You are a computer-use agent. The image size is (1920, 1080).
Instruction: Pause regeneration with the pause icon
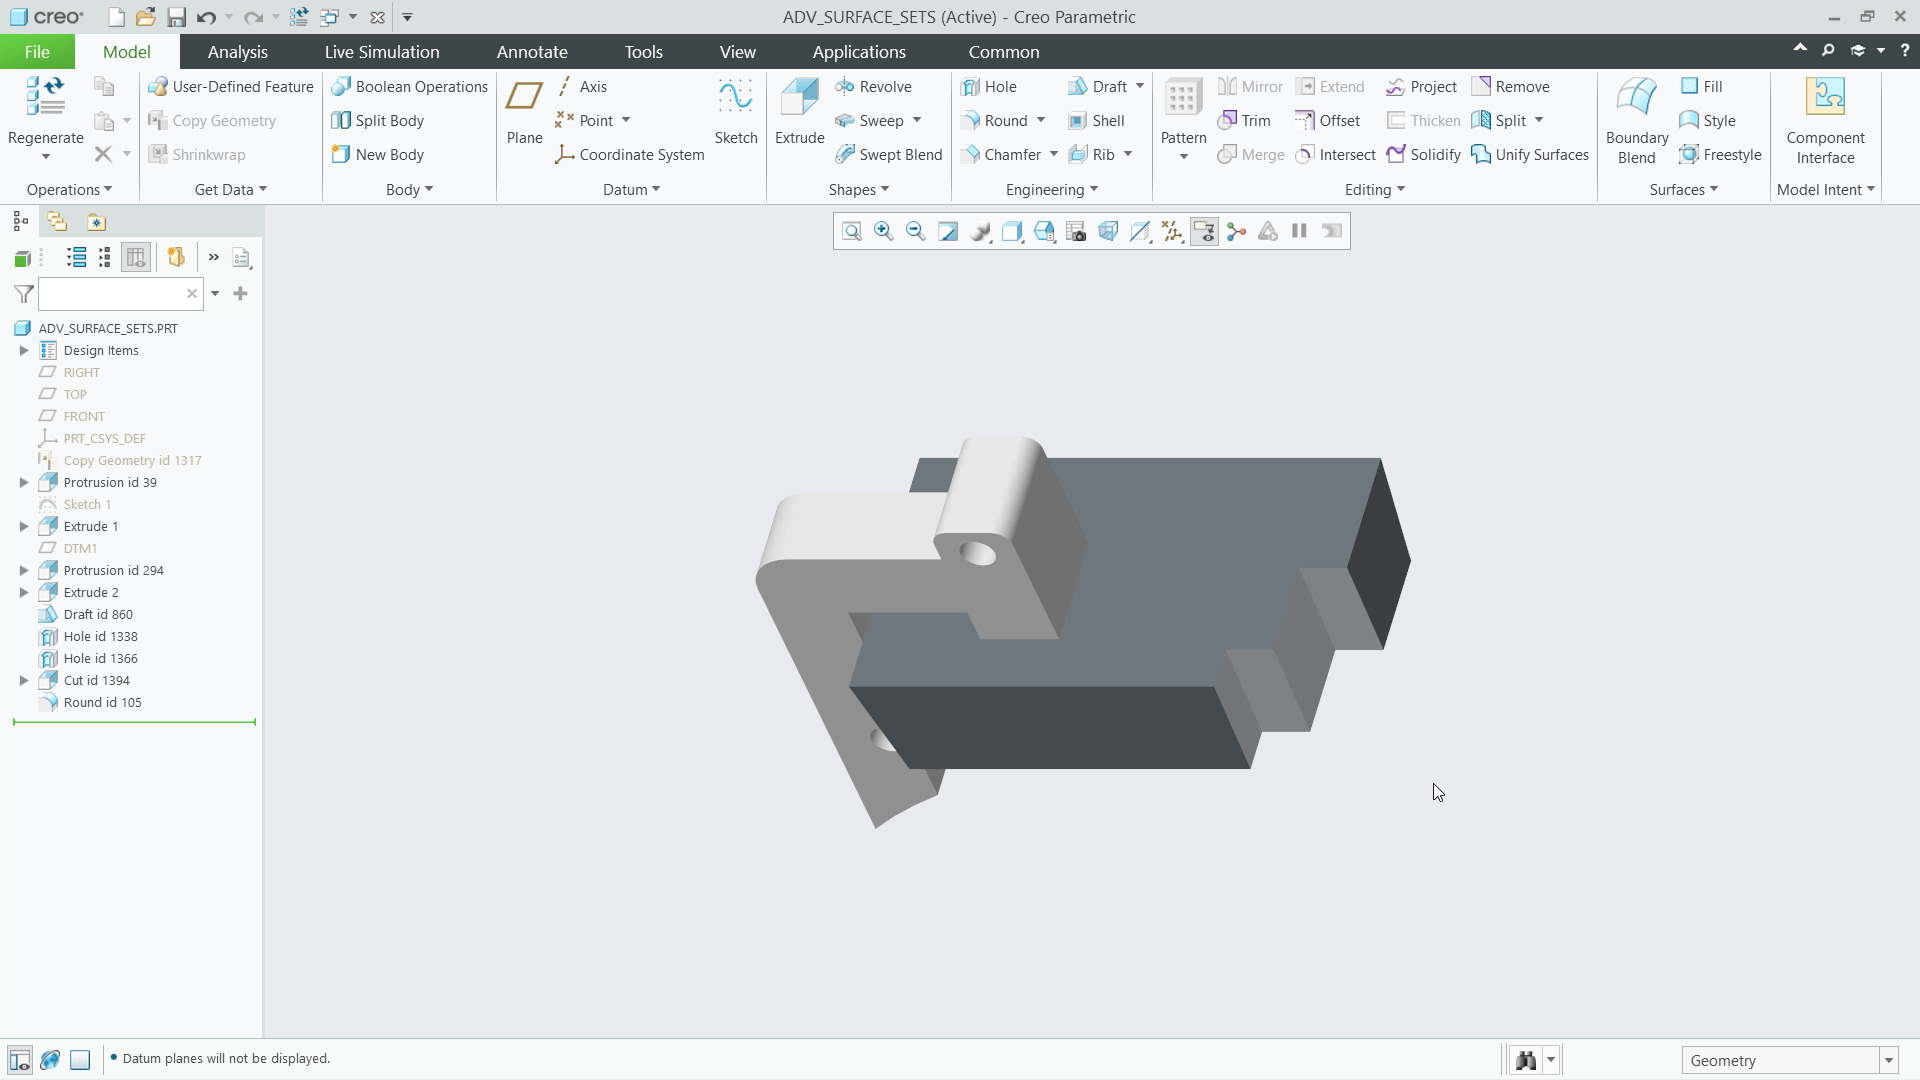1298,231
